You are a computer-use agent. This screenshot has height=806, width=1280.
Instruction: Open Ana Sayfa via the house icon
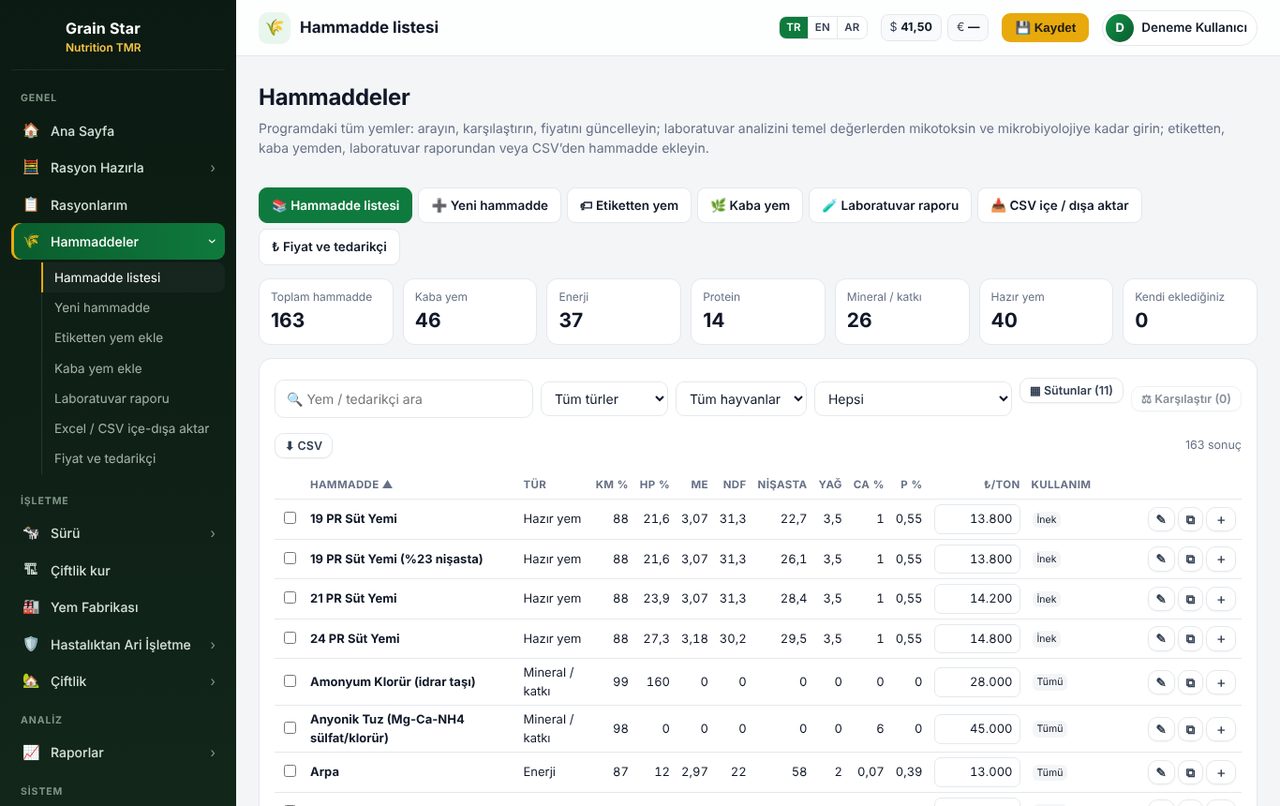[x=31, y=131]
